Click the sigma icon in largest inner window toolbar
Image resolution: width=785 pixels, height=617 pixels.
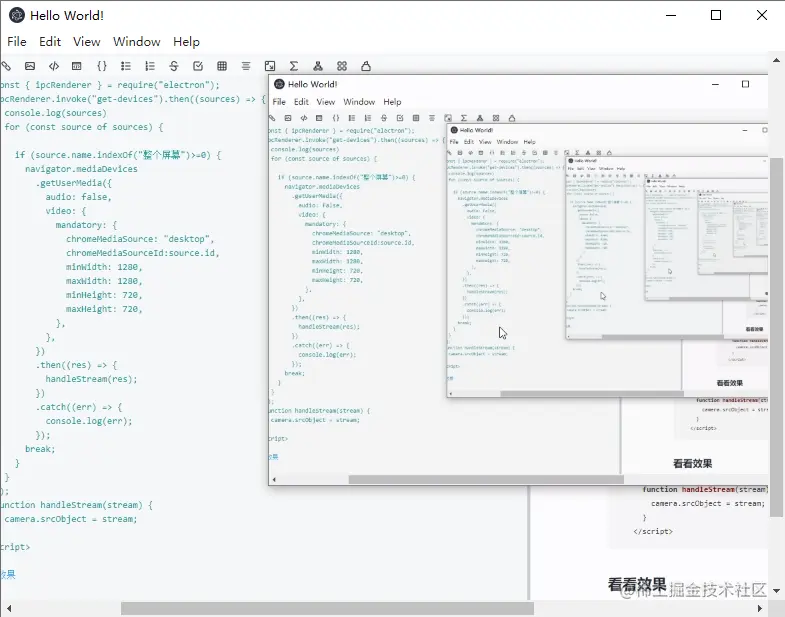pos(464,118)
